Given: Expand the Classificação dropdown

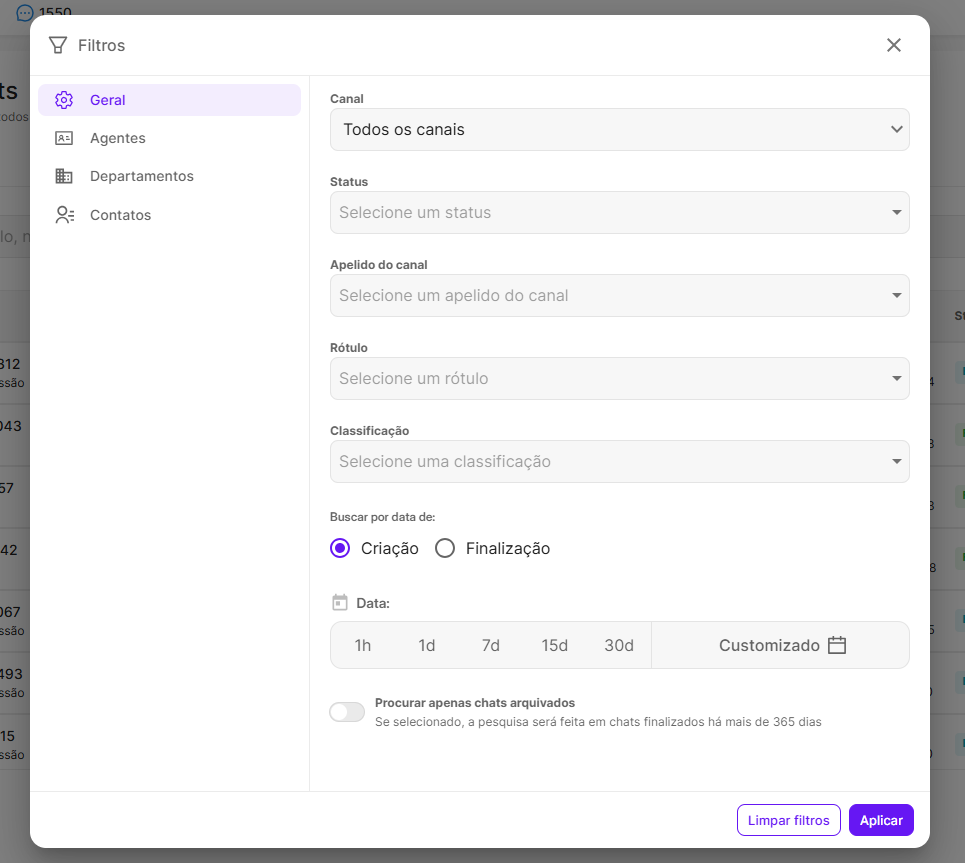Looking at the screenshot, I should [x=619, y=462].
